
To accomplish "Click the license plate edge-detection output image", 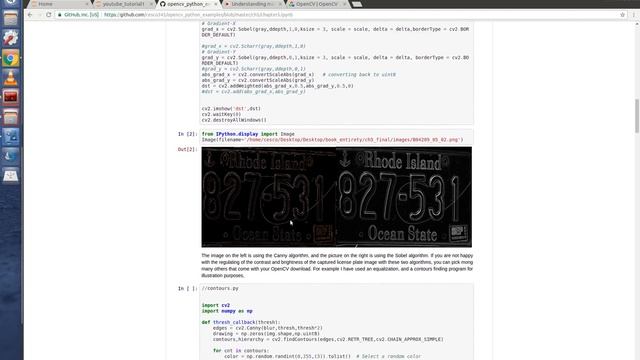I will [336, 197].
